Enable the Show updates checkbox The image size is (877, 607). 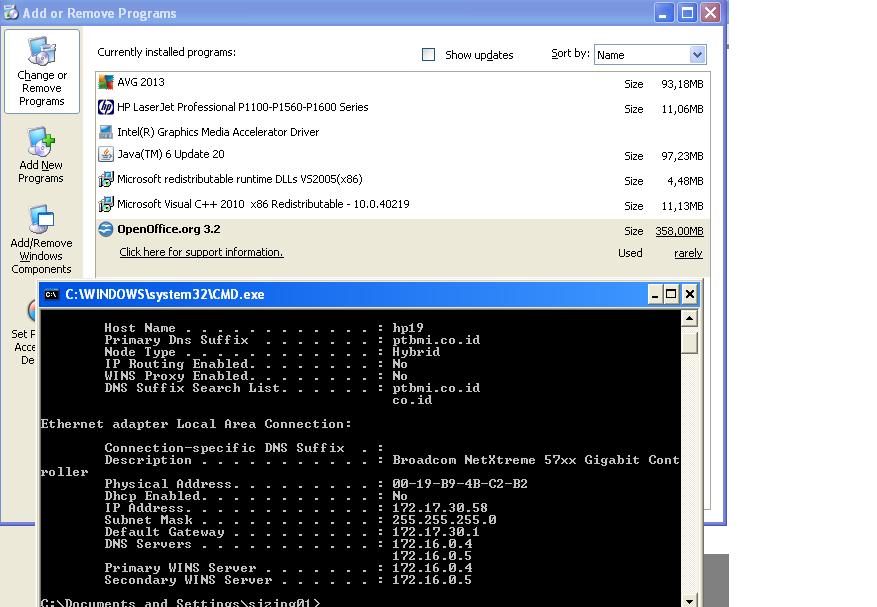(x=429, y=55)
